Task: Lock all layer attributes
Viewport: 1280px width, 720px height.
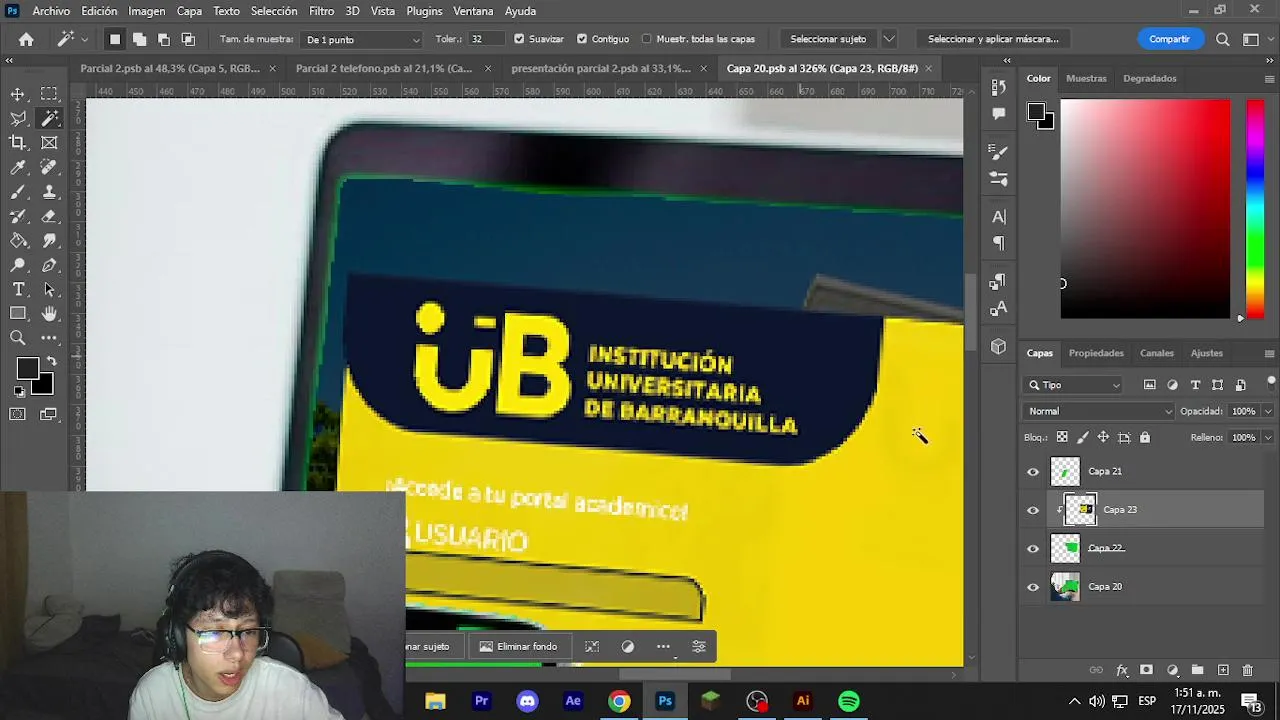Action: pos(1145,437)
